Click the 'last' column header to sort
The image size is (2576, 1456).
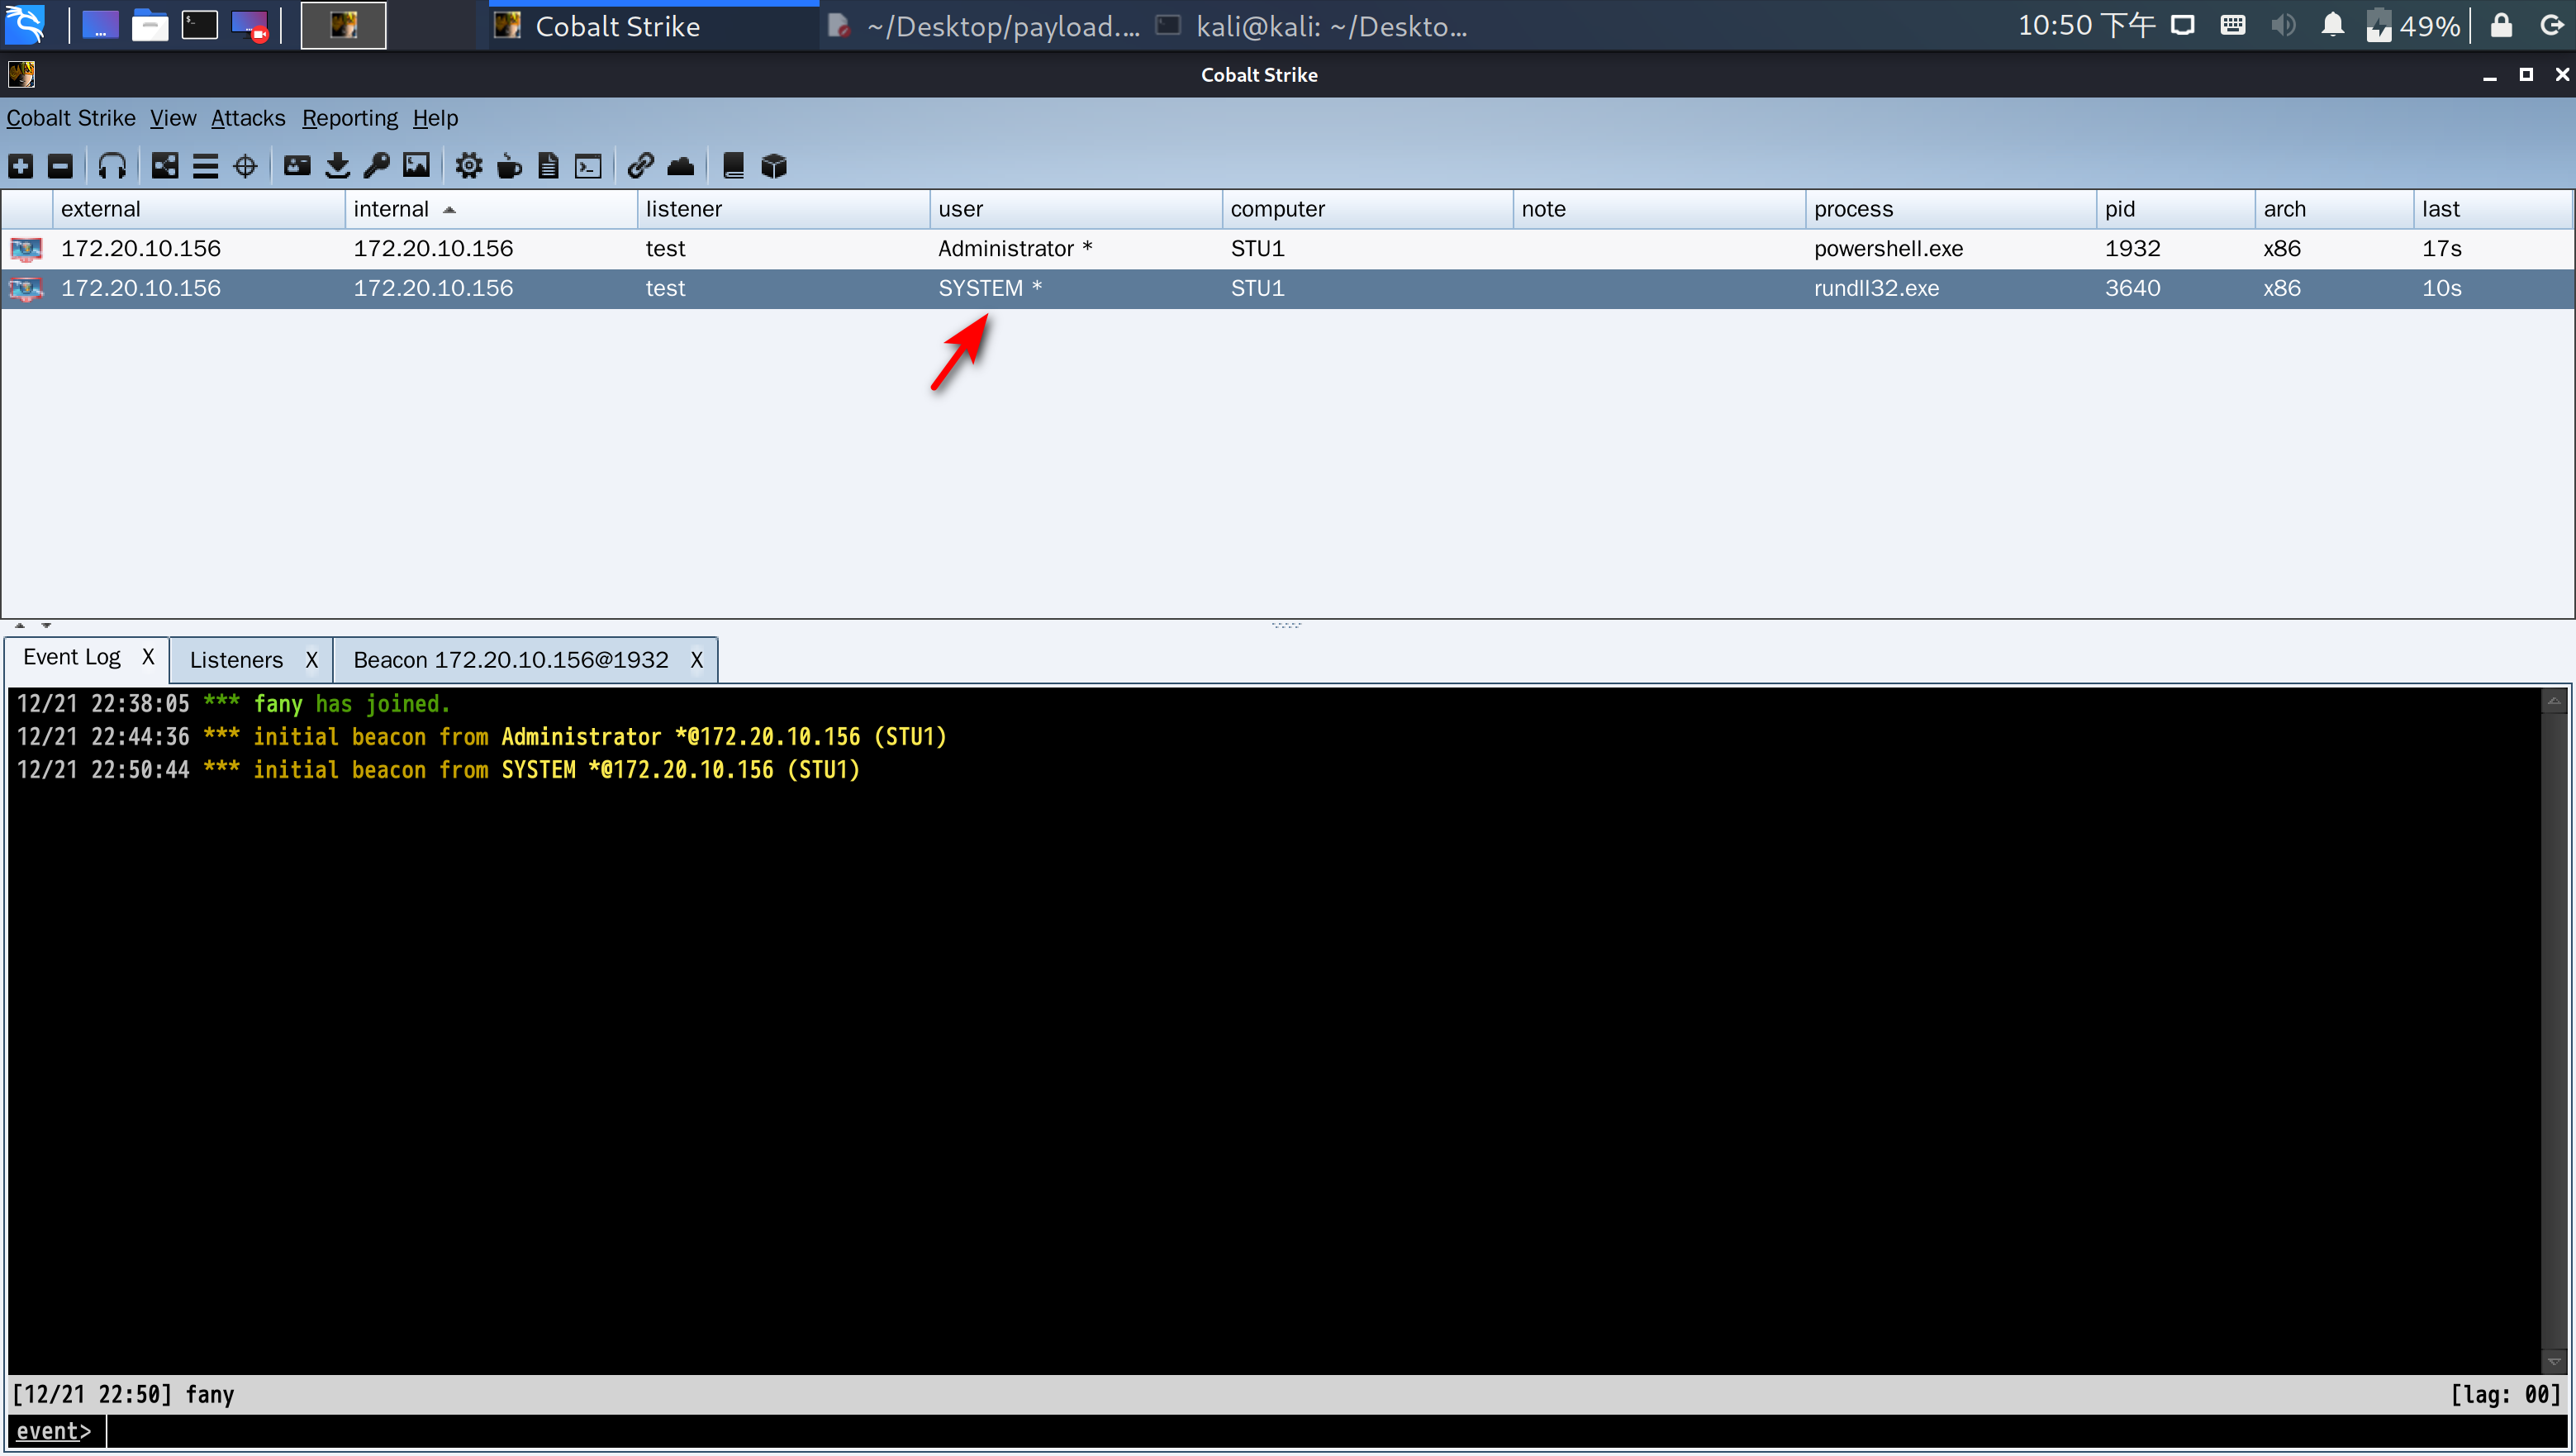2440,209
